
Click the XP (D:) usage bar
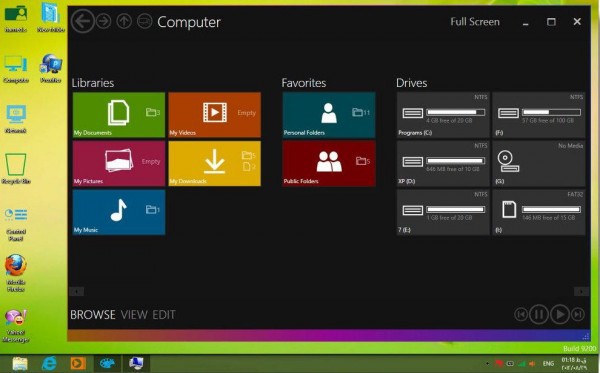click(x=456, y=161)
